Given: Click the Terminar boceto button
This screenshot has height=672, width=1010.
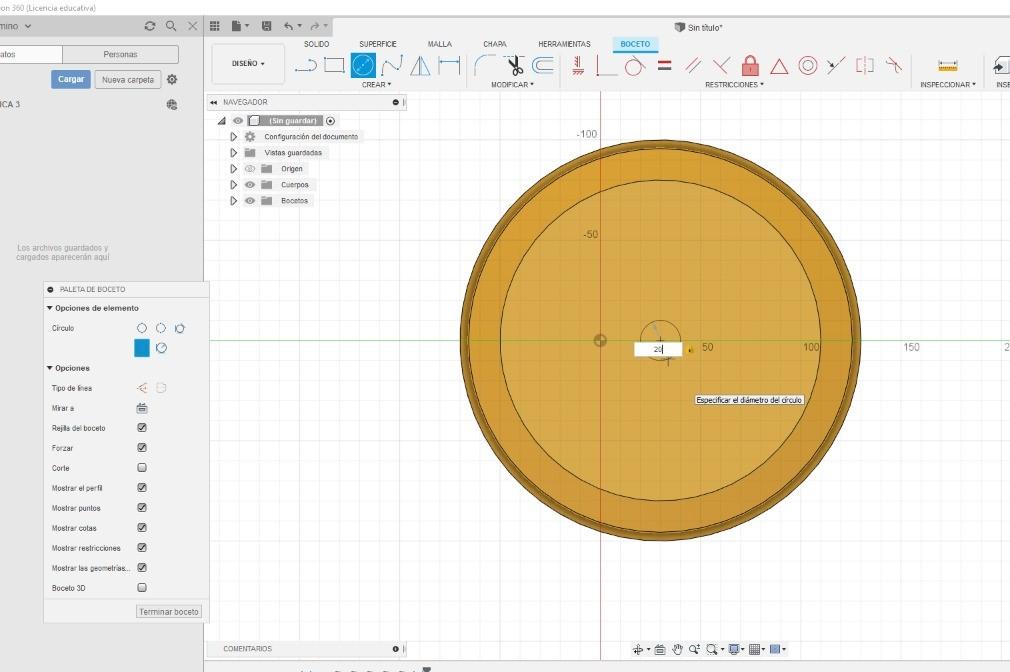Looking at the screenshot, I should 169,611.
